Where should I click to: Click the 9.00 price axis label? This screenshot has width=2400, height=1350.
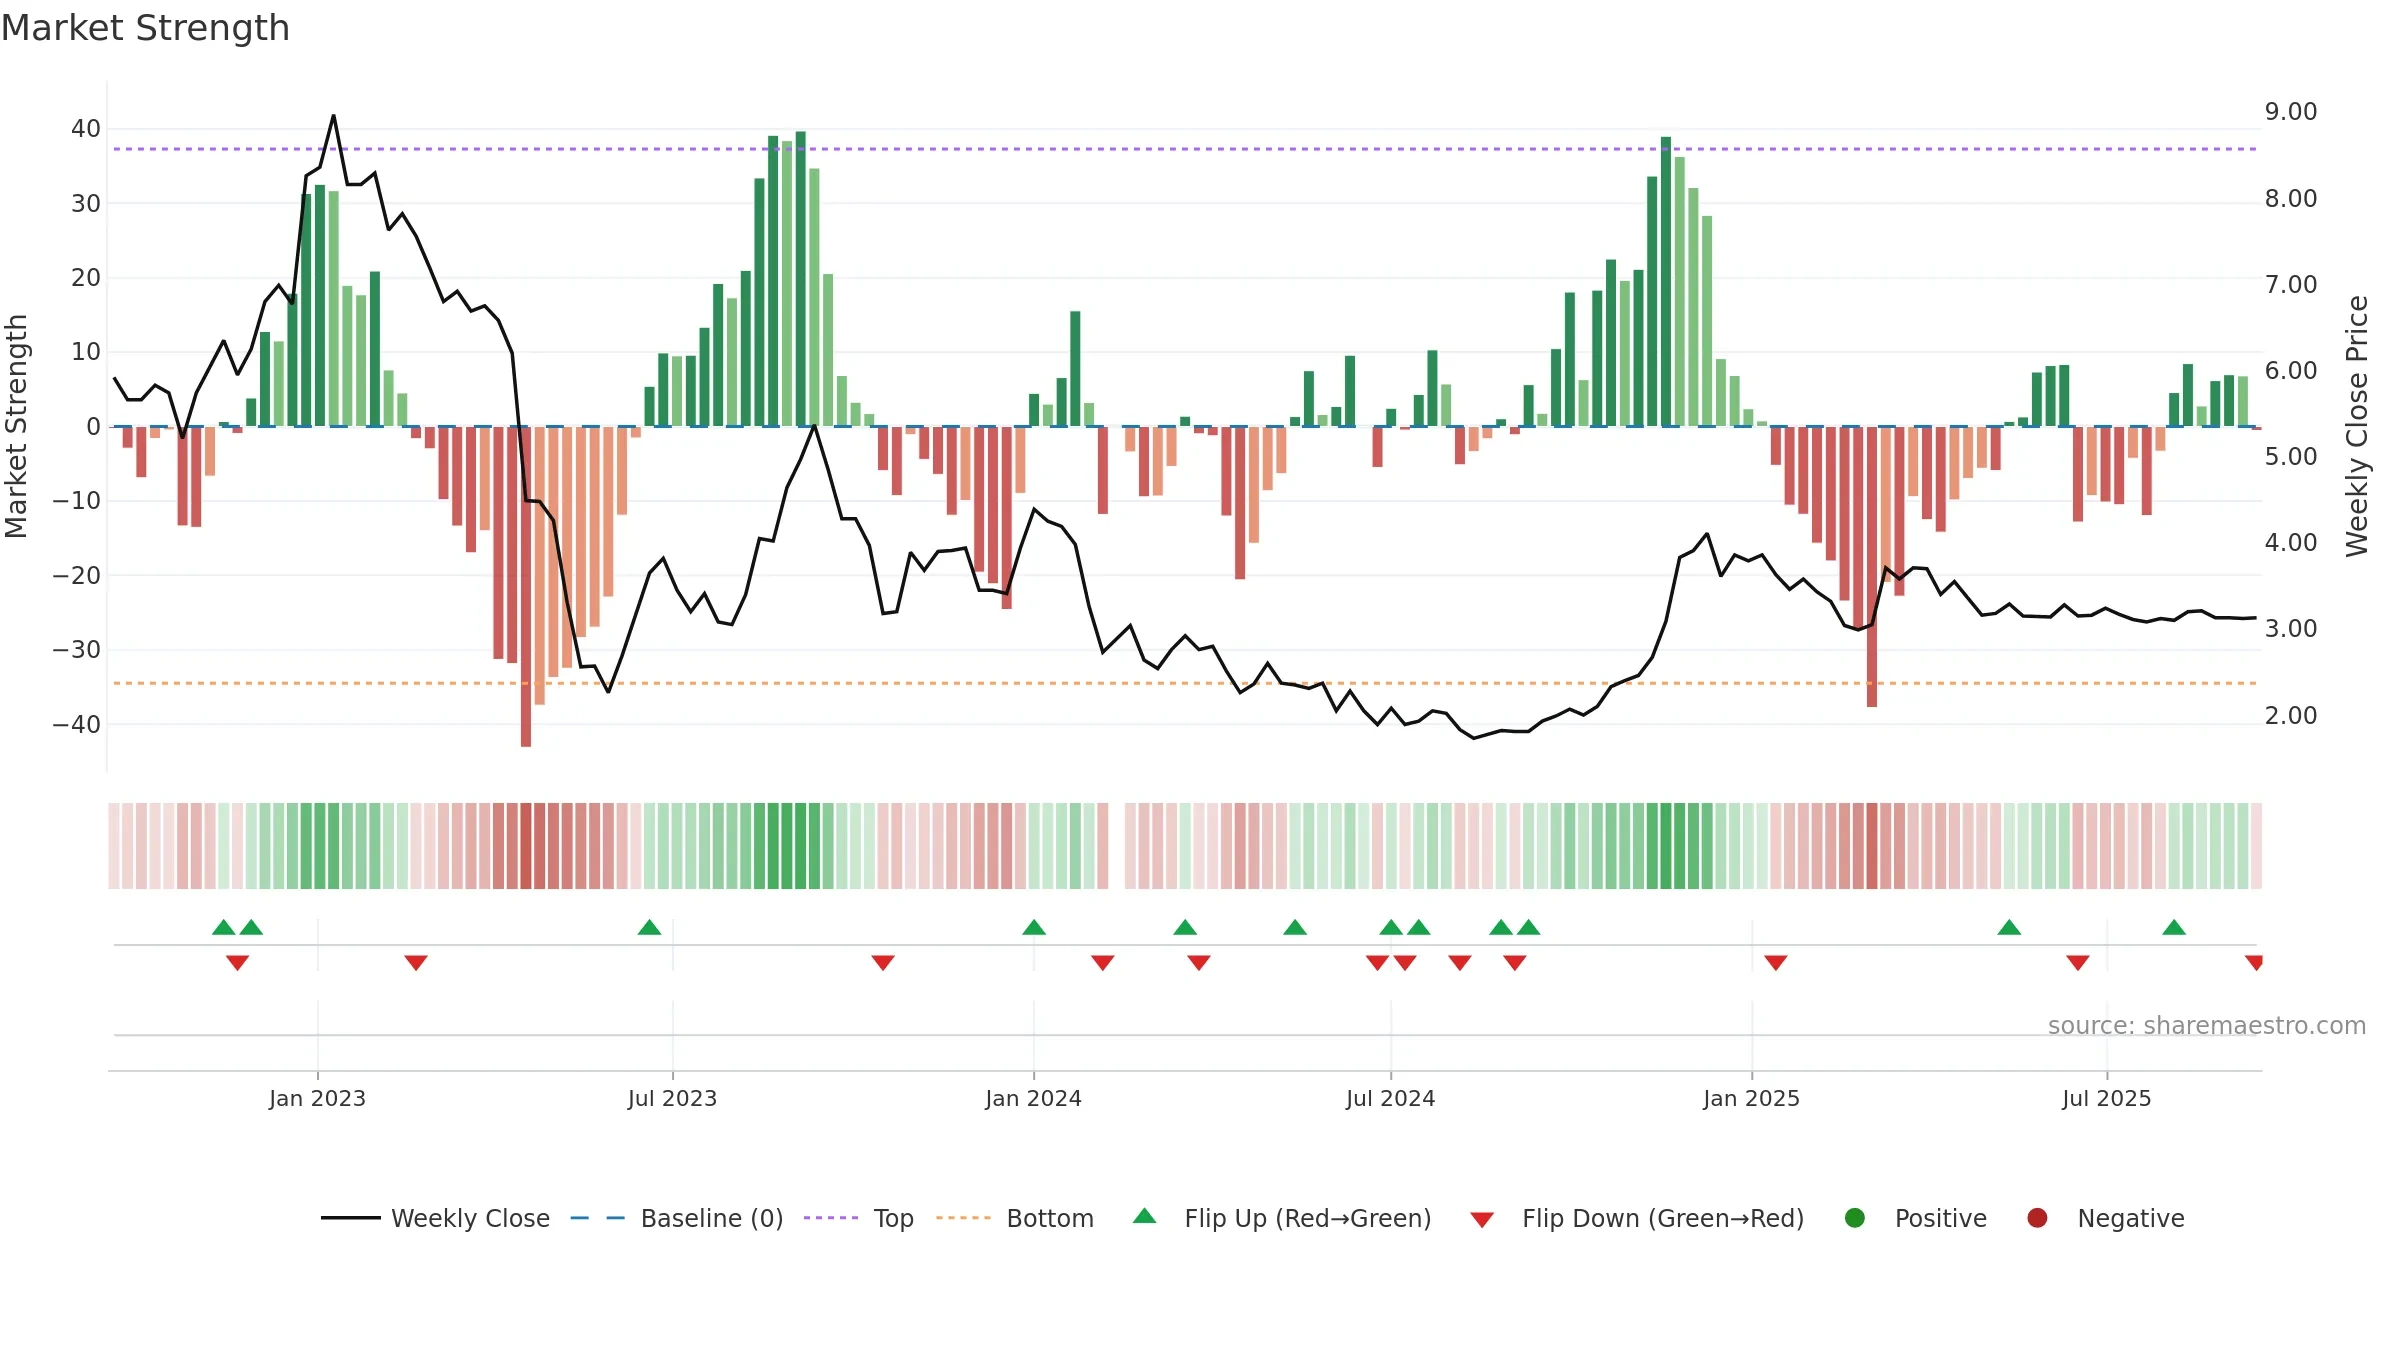[2291, 111]
